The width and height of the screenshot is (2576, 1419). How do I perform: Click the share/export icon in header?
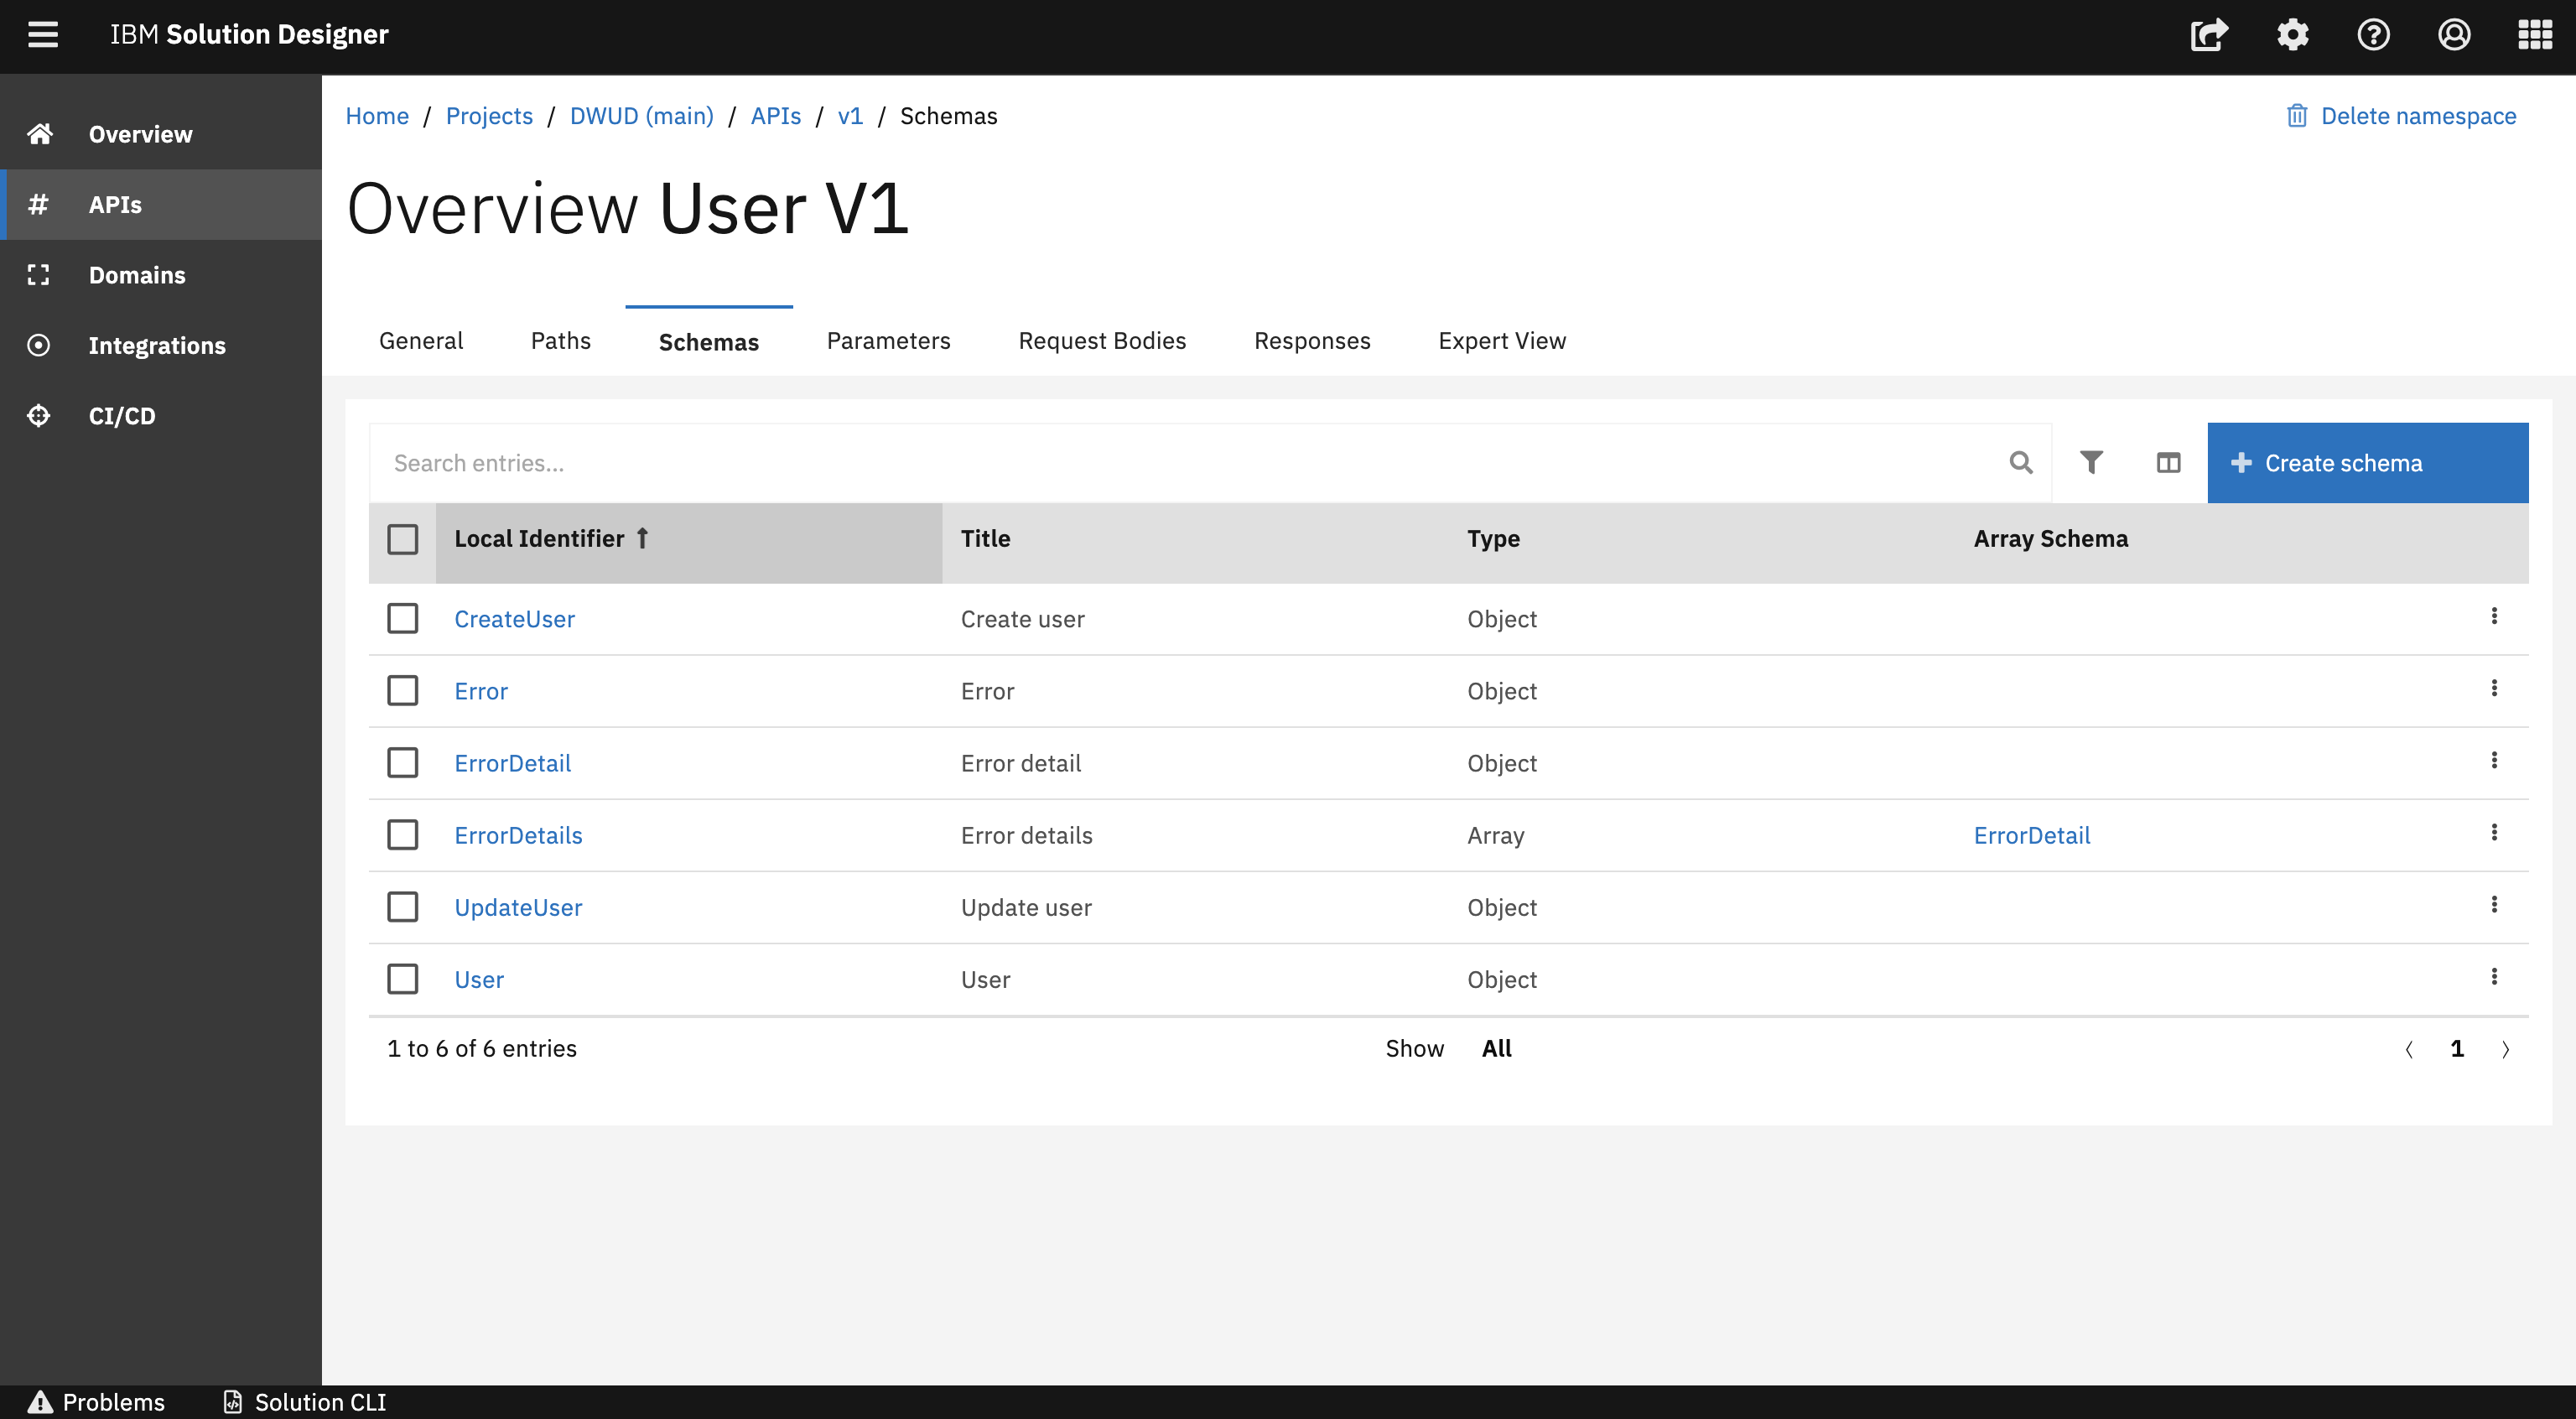pos(2209,35)
